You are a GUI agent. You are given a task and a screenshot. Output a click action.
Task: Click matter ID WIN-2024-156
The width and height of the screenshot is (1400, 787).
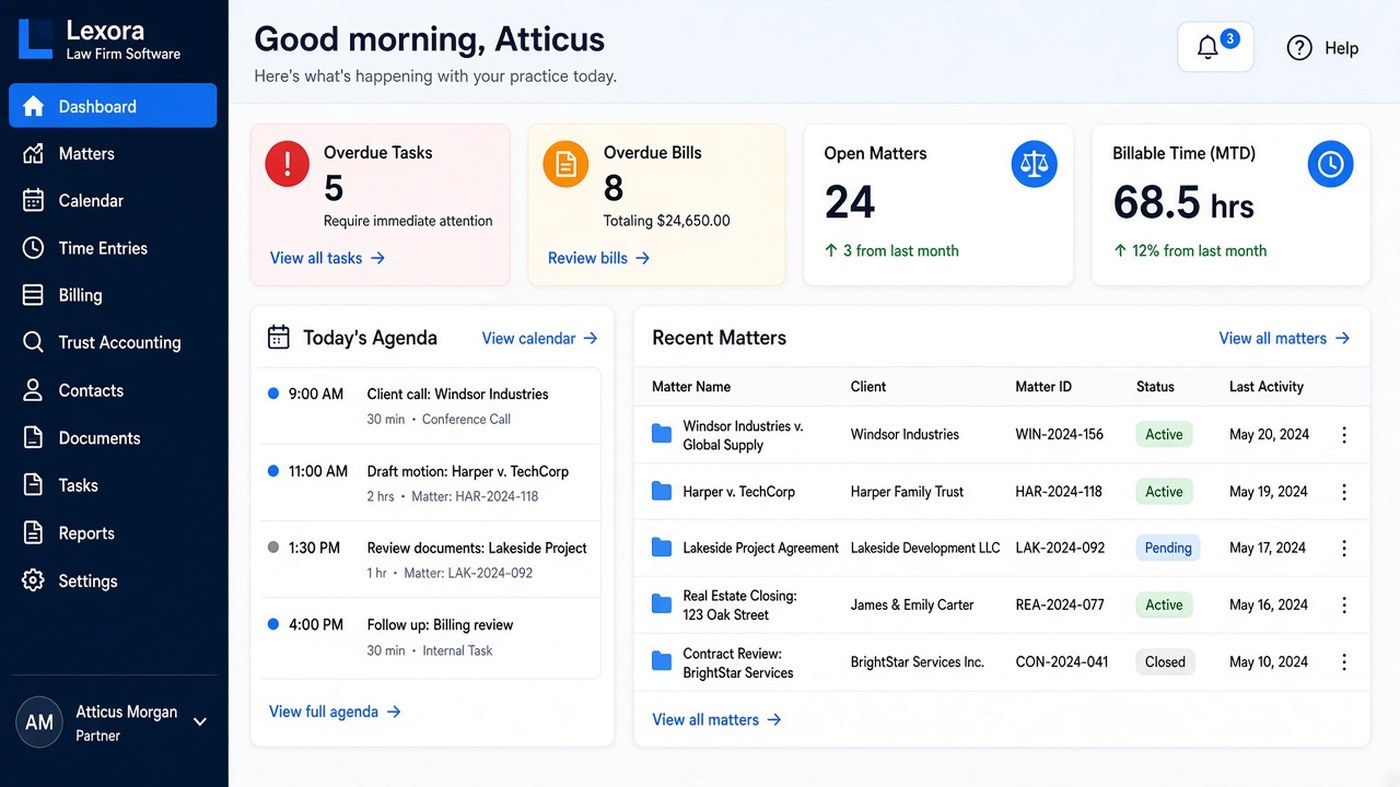[x=1059, y=435]
